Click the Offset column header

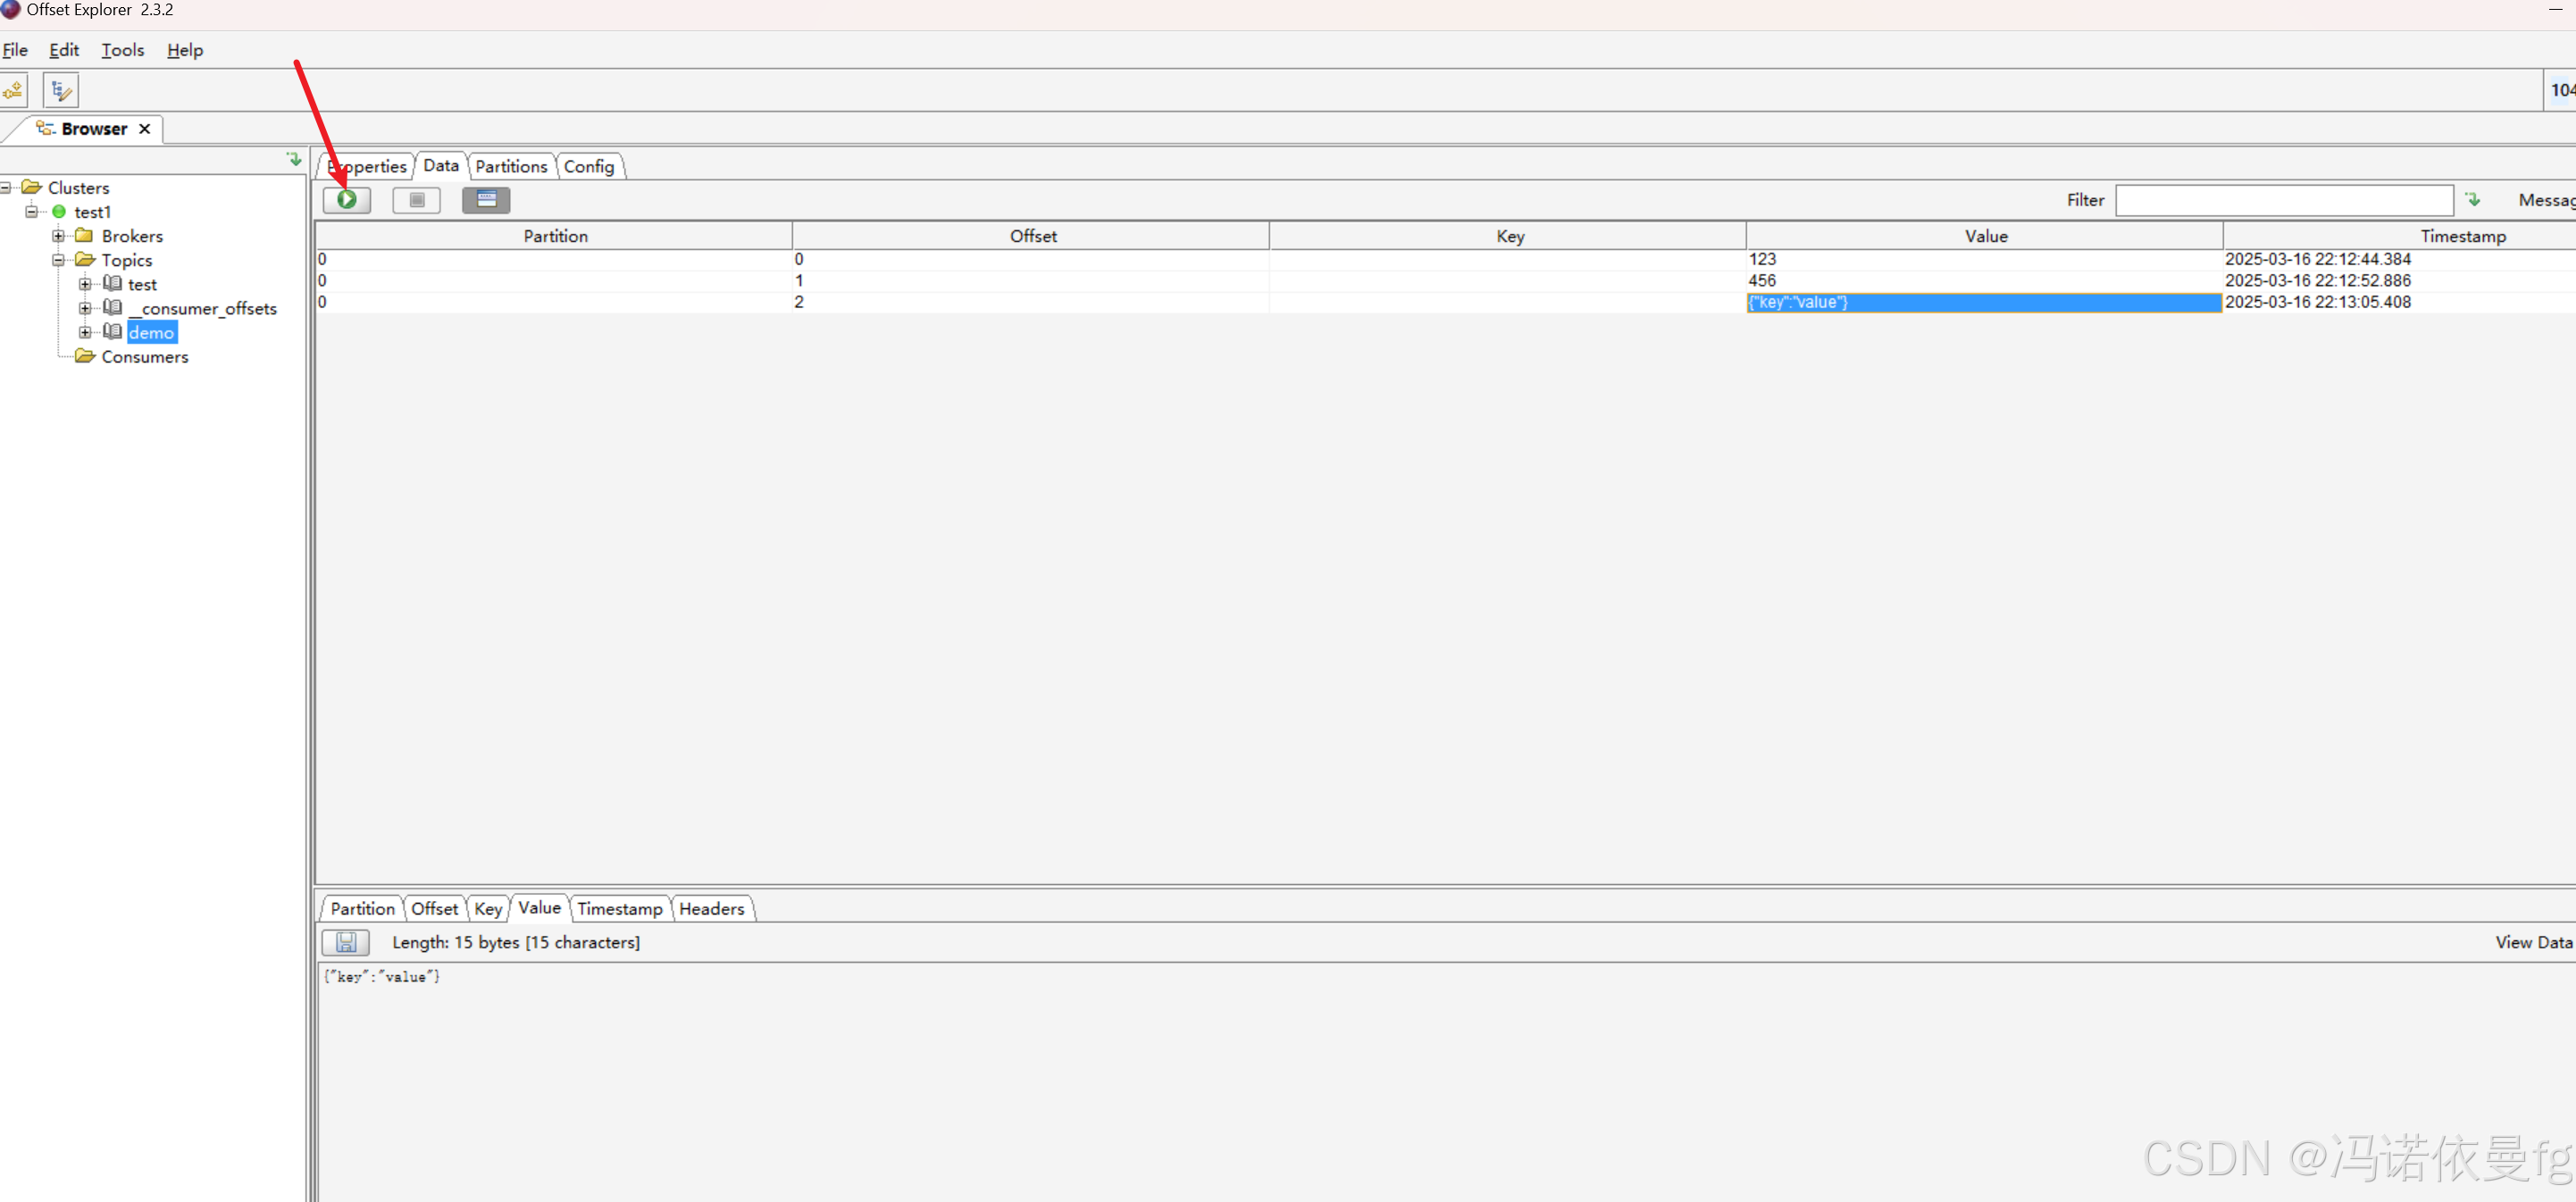coord(1032,236)
